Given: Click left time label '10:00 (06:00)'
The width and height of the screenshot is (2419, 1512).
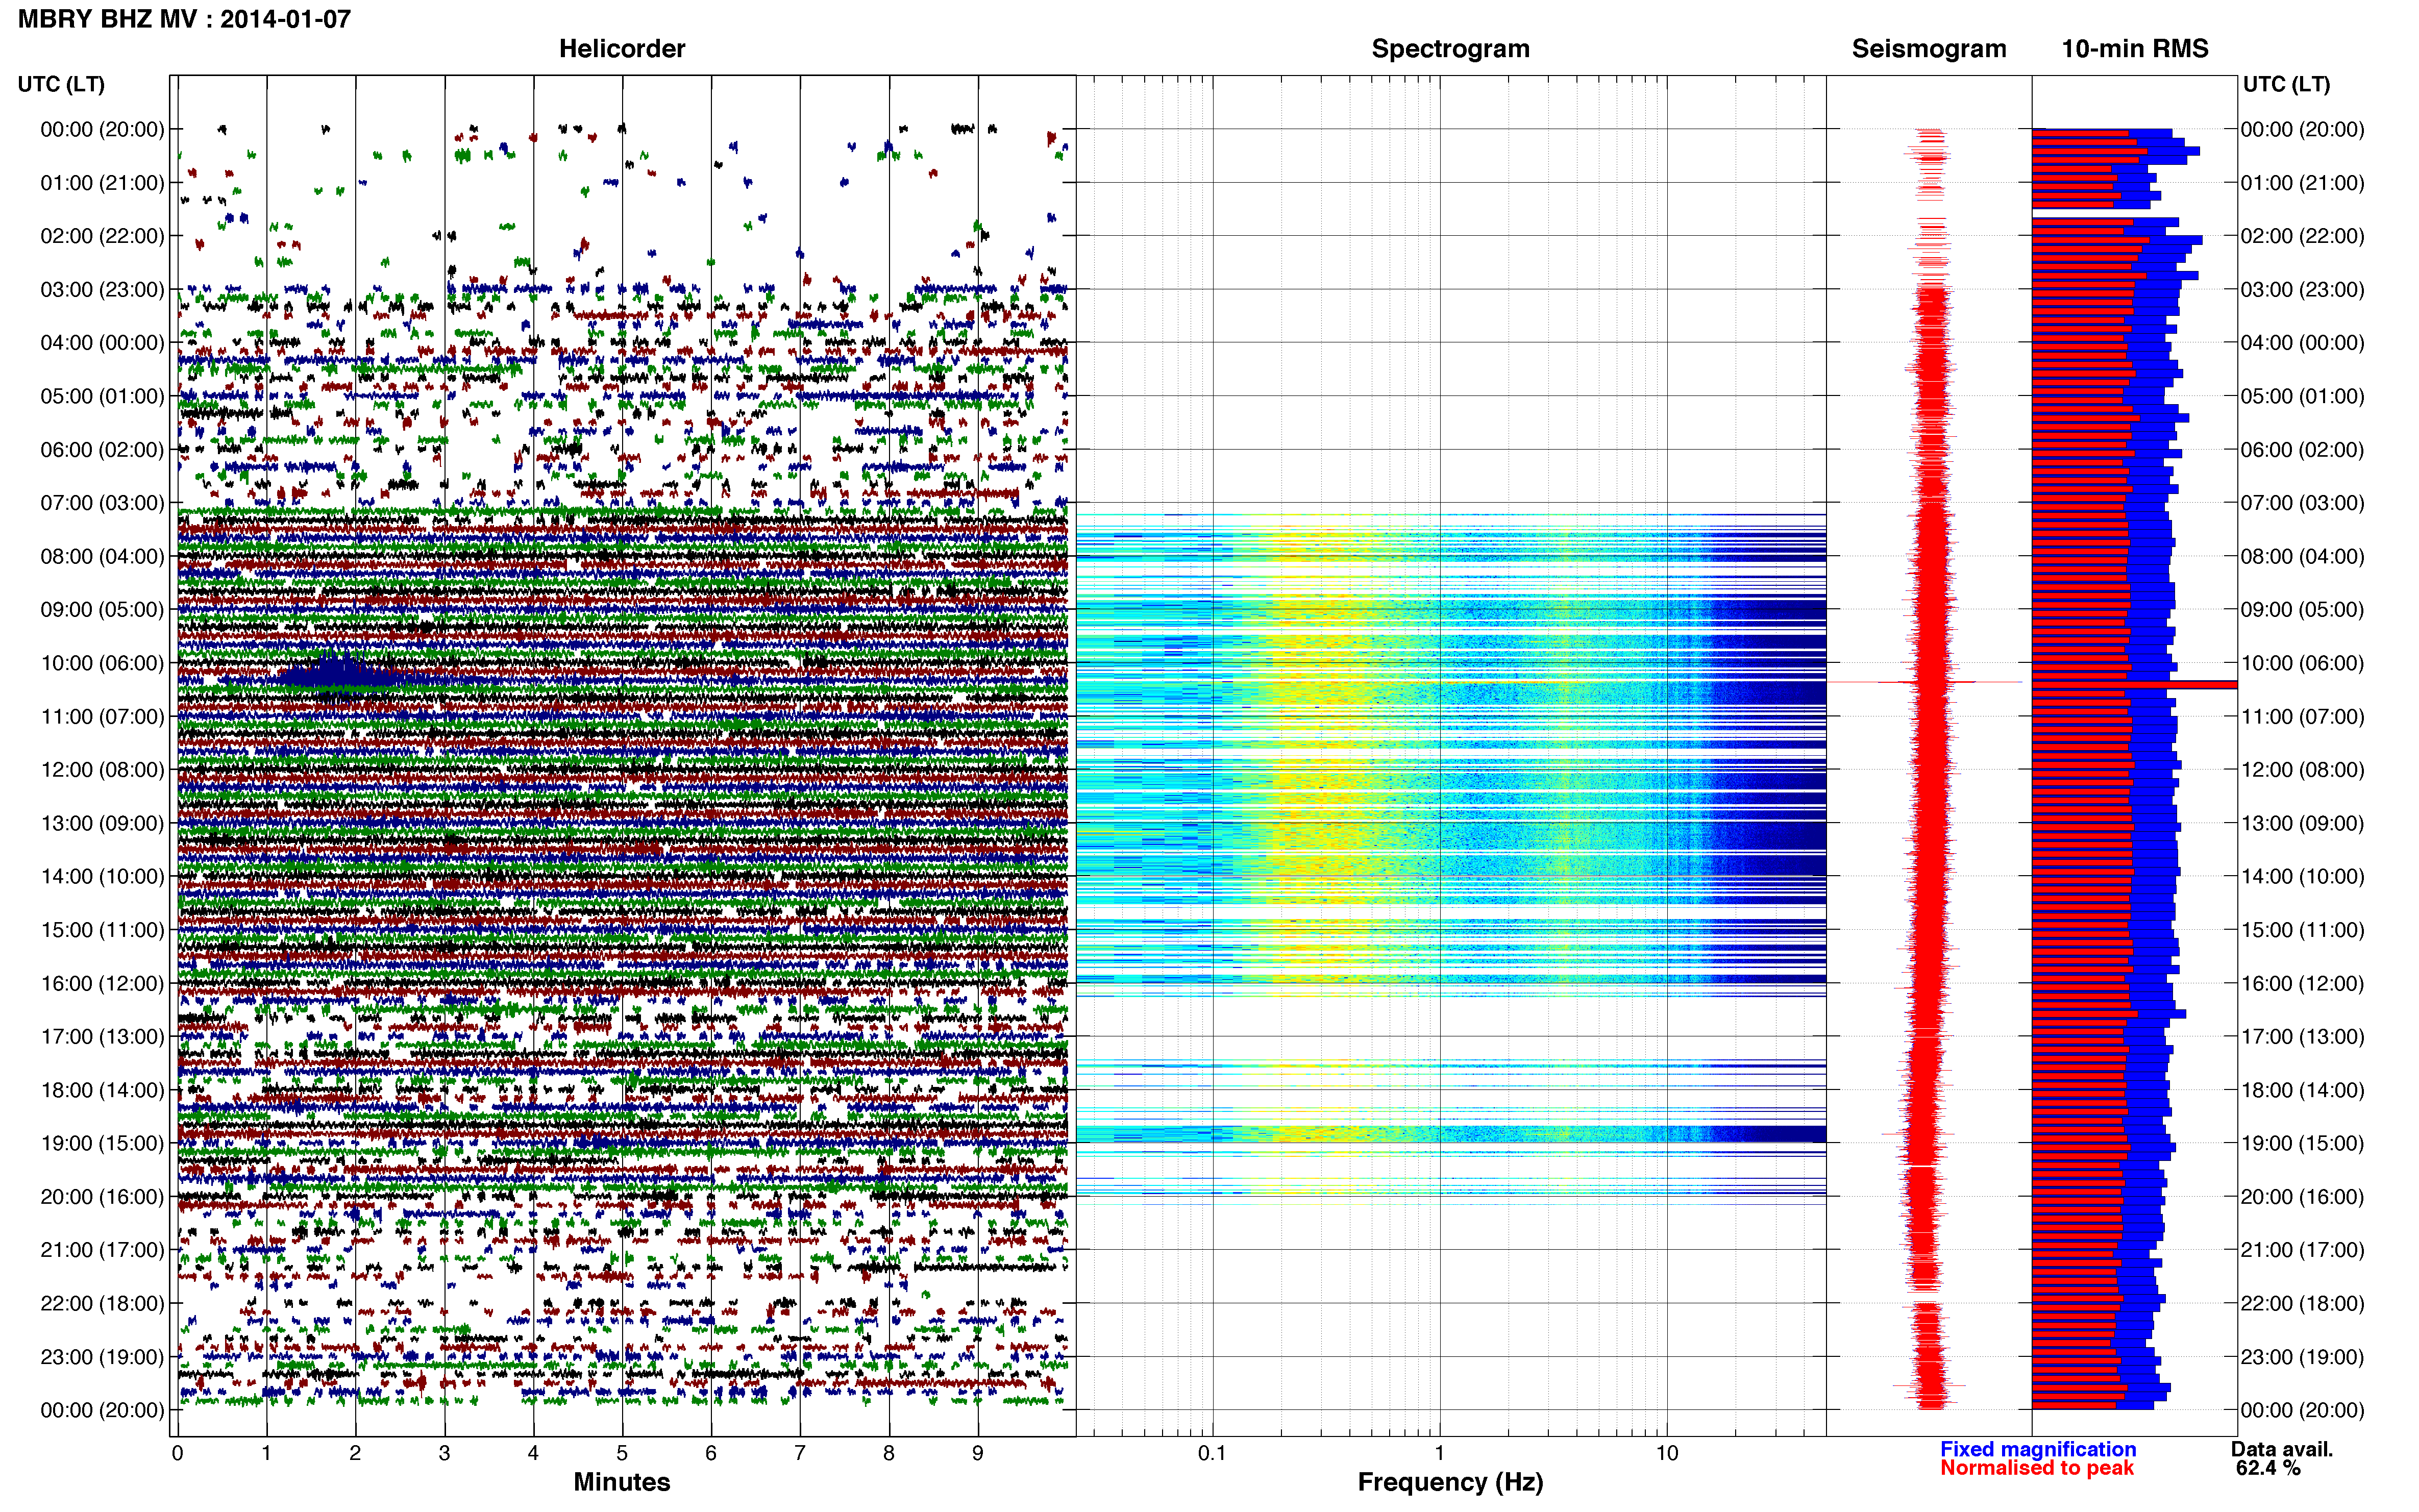Looking at the screenshot, I should [102, 663].
